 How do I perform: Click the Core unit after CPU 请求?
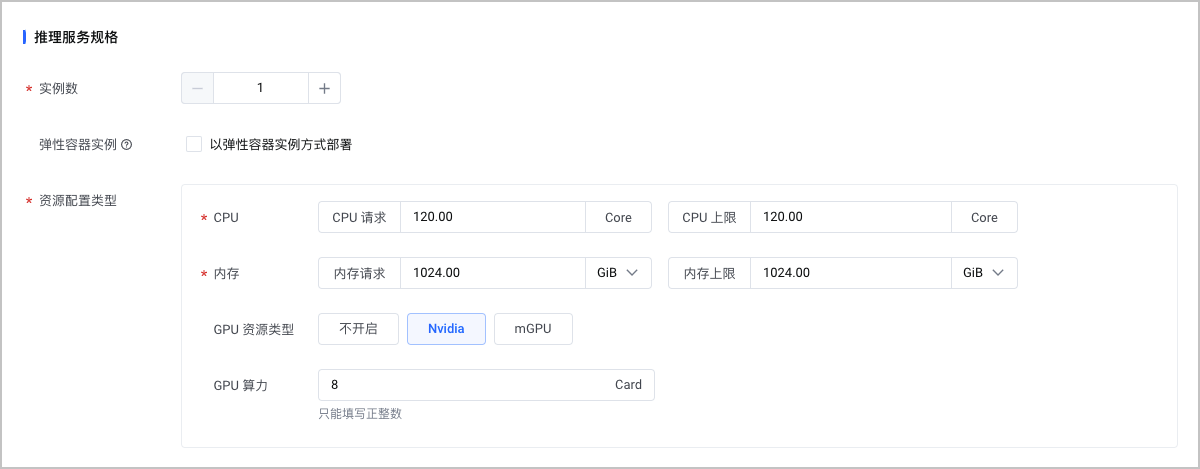[x=618, y=217]
